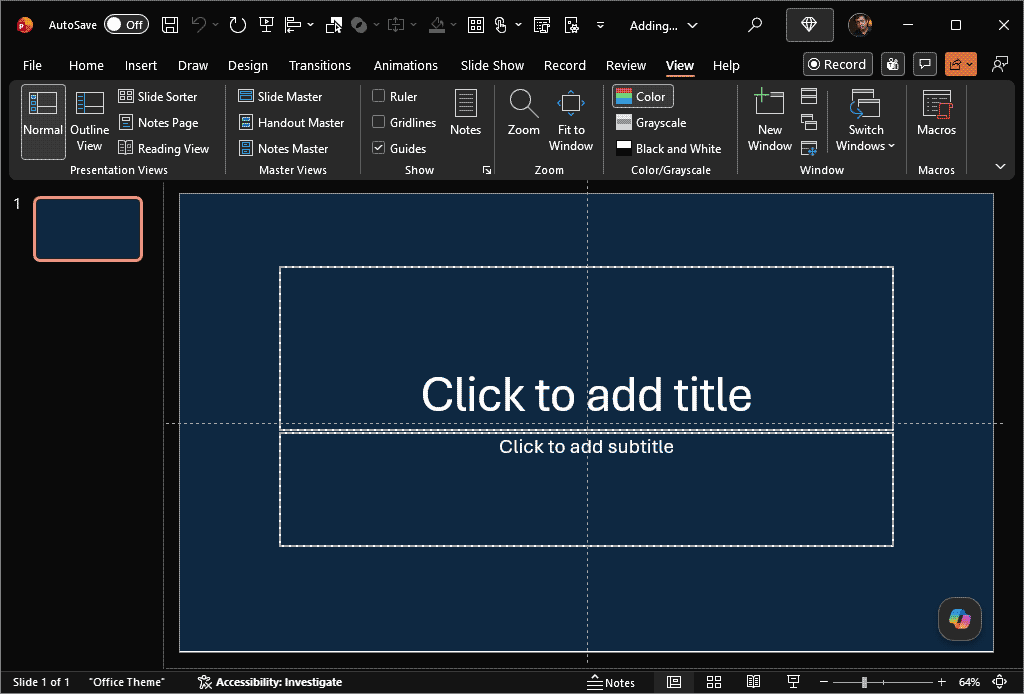Toggle Notes pane from the status bar
Screen dimensions: 1024x694
click(x=611, y=682)
